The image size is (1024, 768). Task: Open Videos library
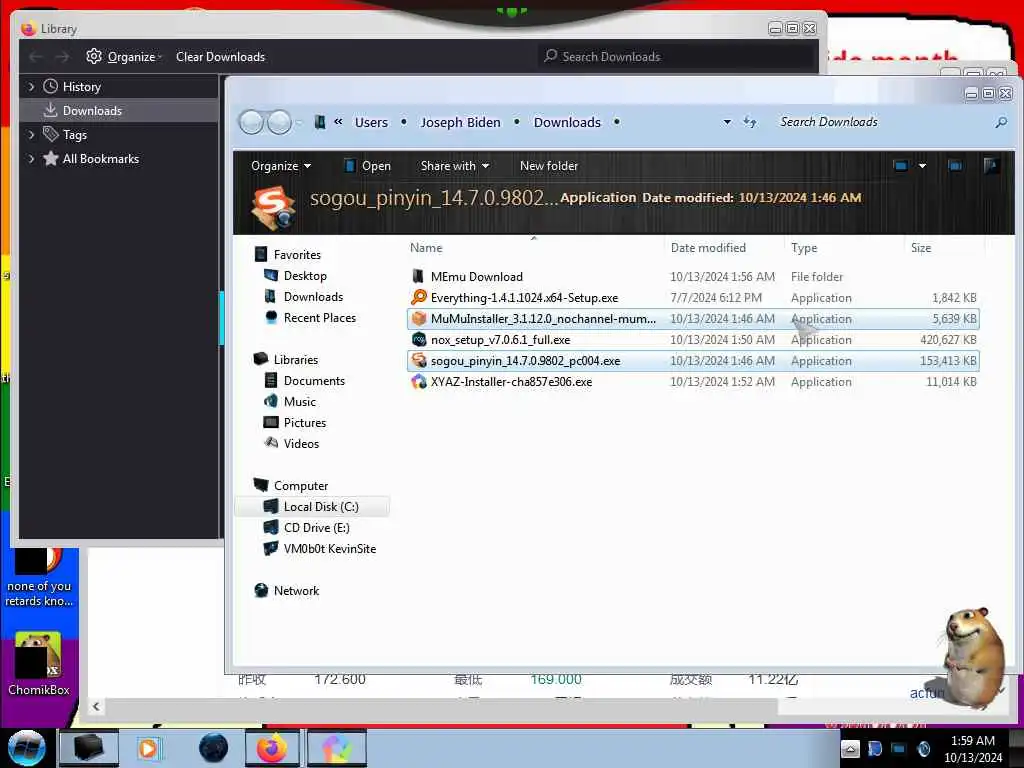click(301, 443)
